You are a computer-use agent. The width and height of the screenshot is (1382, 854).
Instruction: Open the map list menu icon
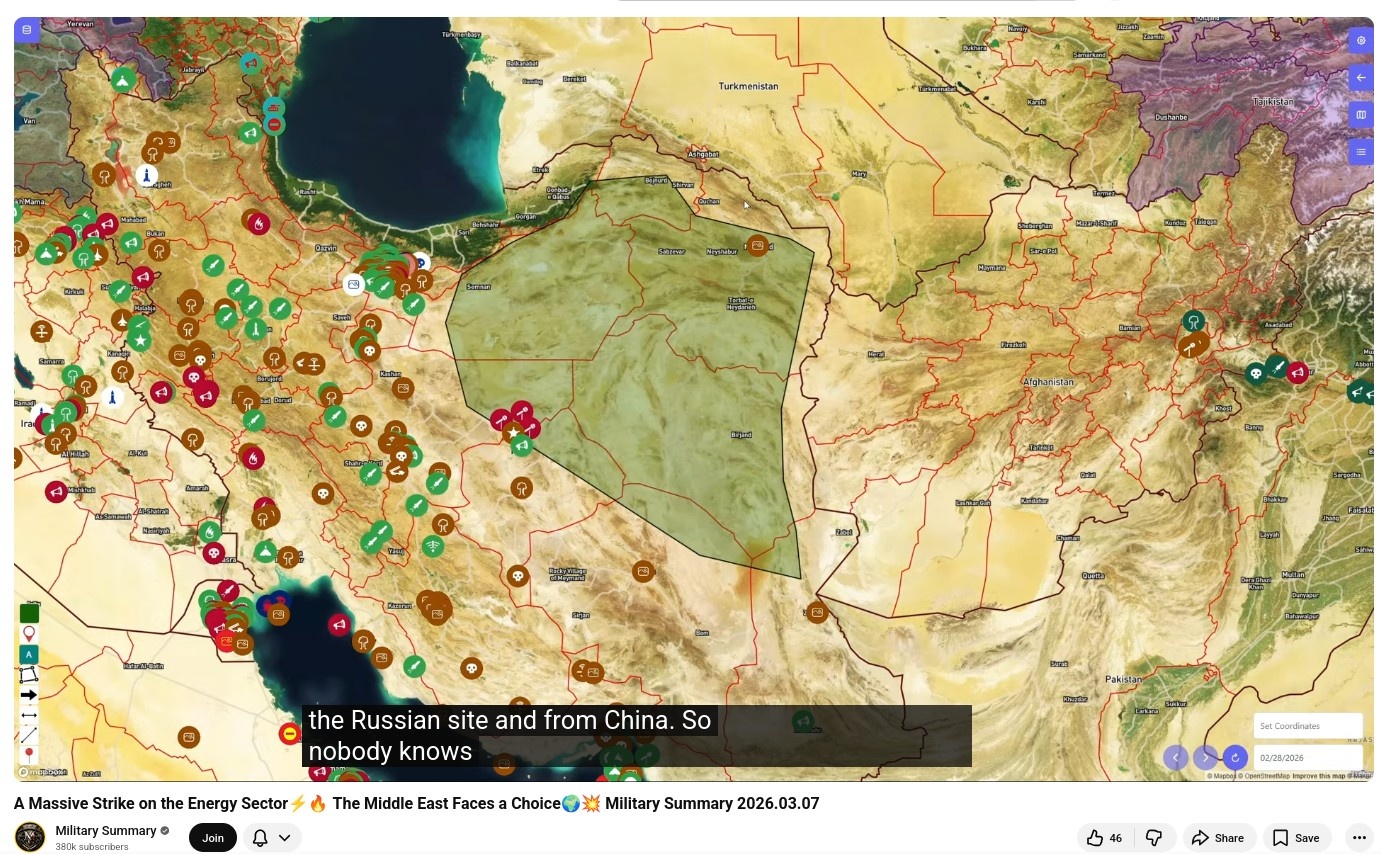[1360, 152]
